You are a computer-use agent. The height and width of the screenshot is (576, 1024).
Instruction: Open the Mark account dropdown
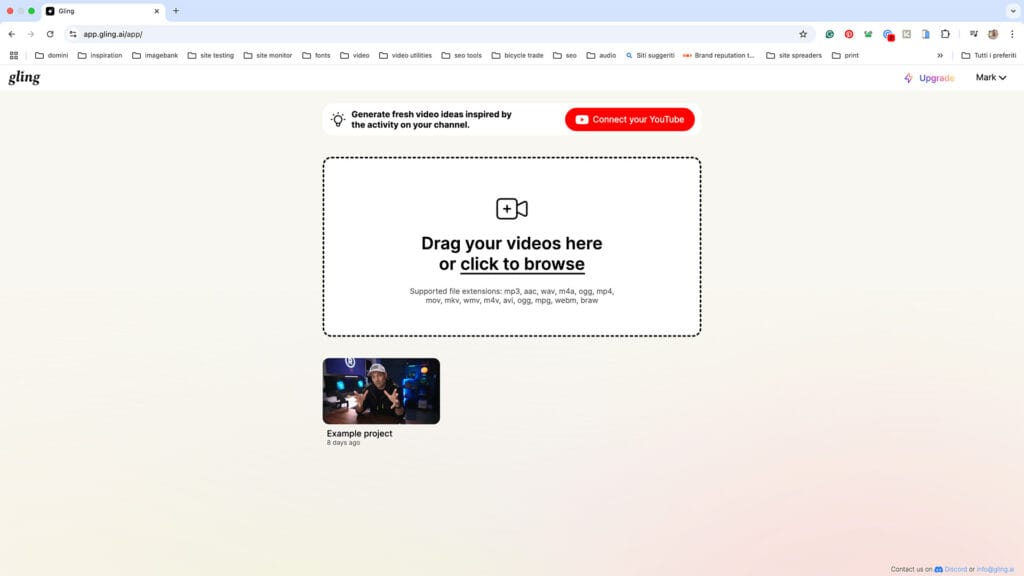pos(990,78)
